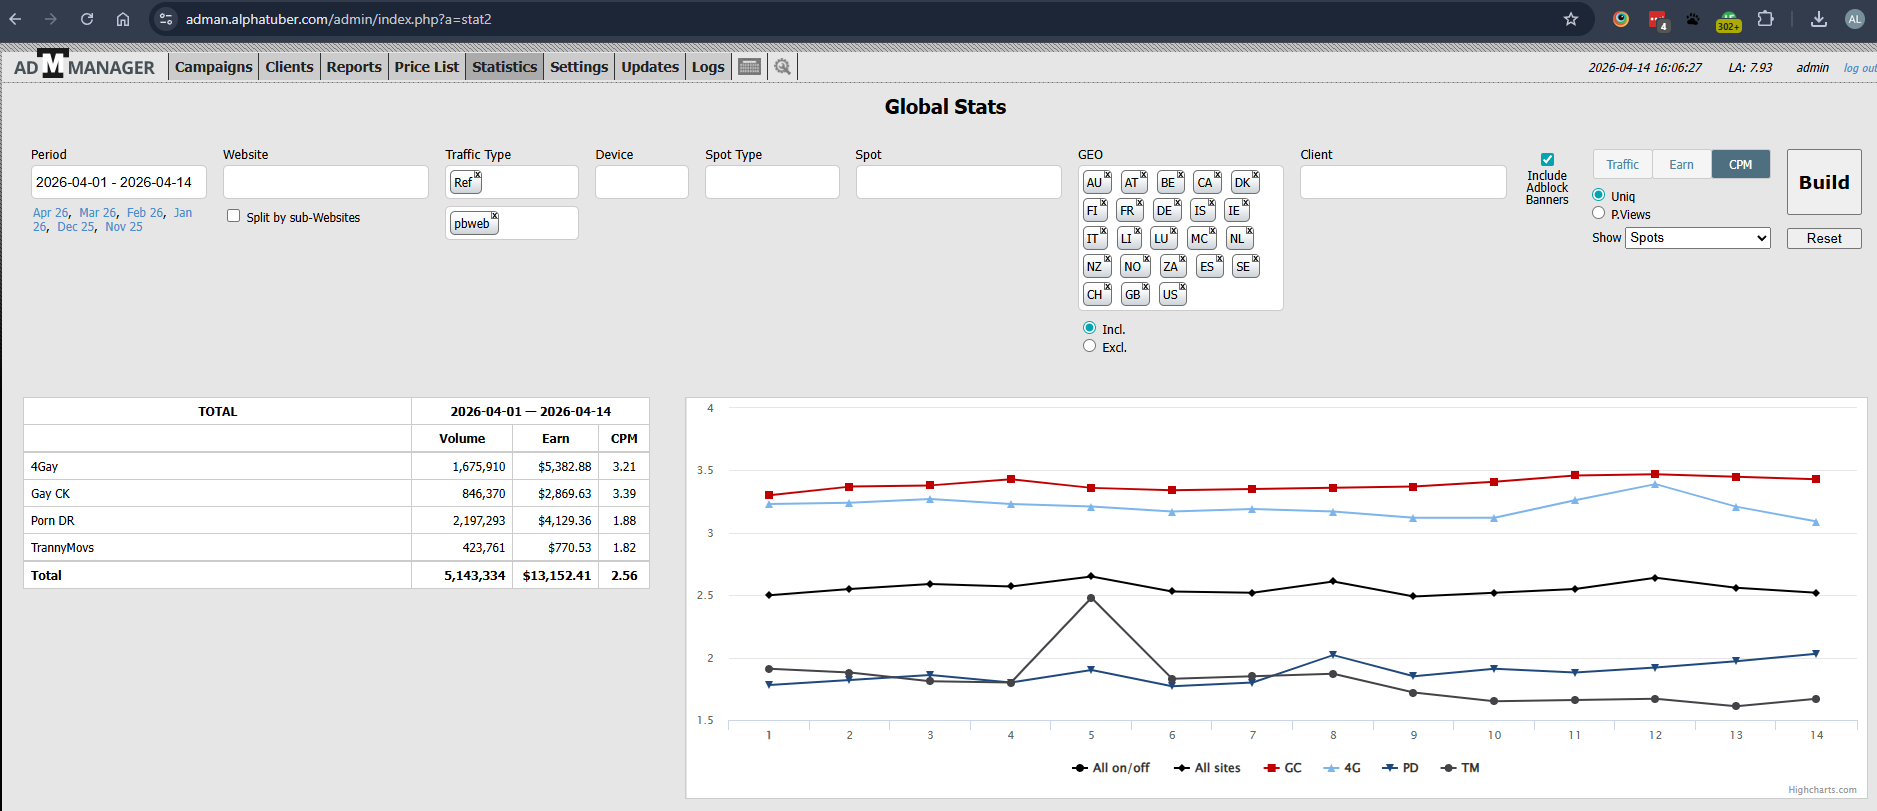Remove the US geo tag
1877x811 pixels.
(x=1182, y=287)
